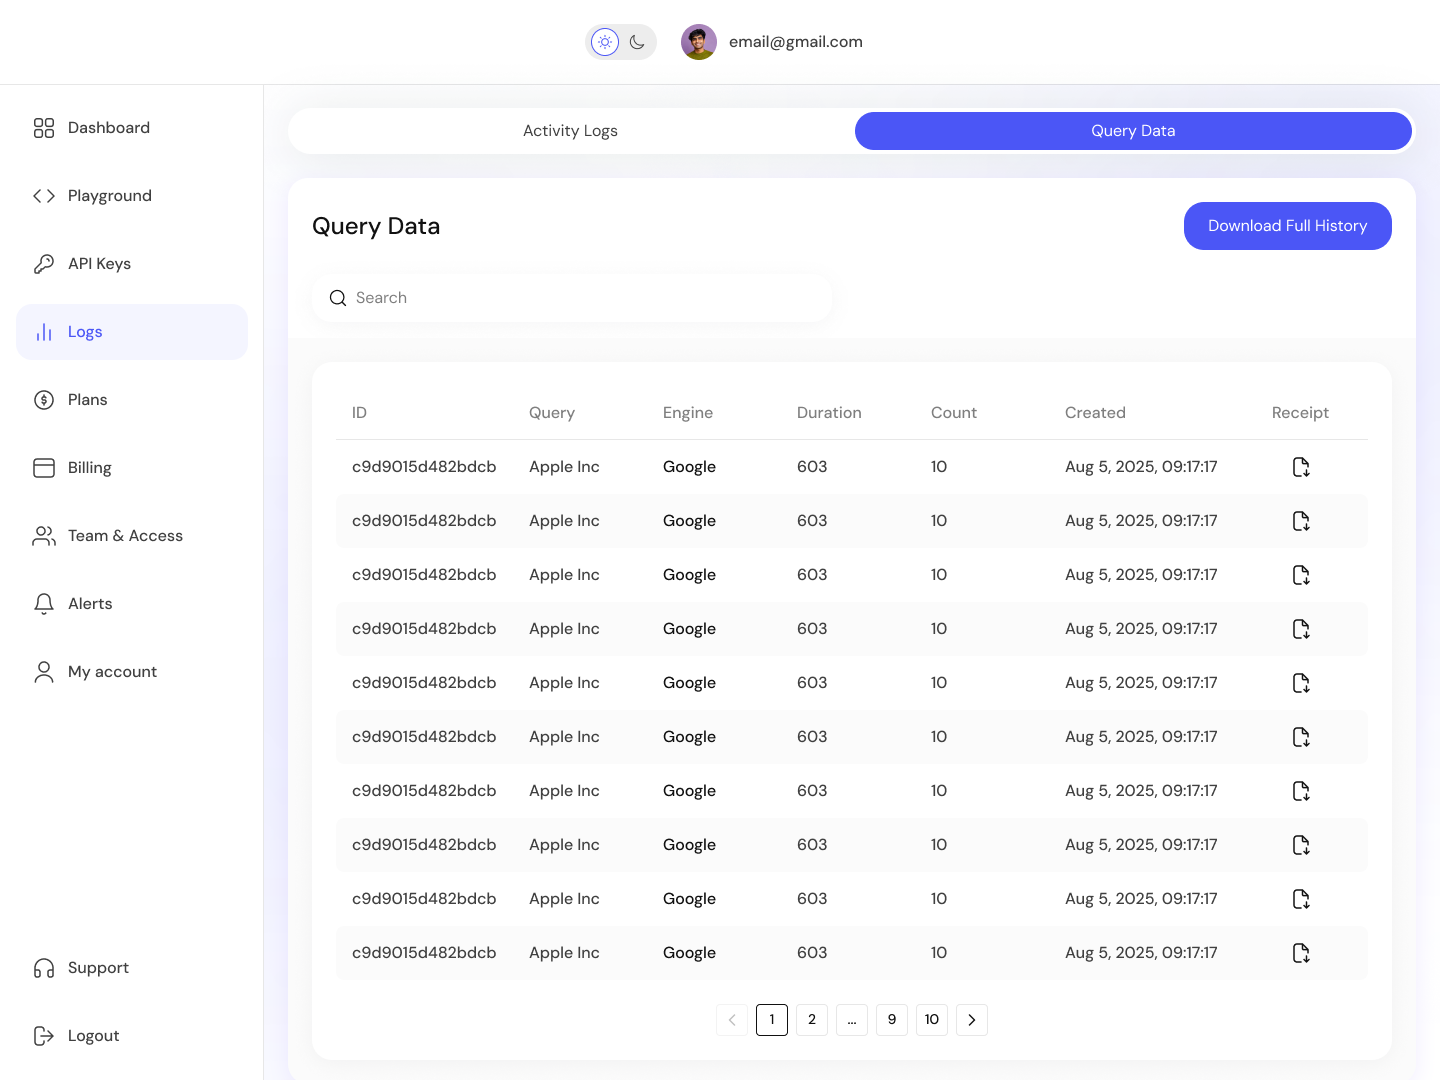Viewport: 1440px width, 1080px height.
Task: Switch to dark mode with the moon toggle
Action: [638, 42]
